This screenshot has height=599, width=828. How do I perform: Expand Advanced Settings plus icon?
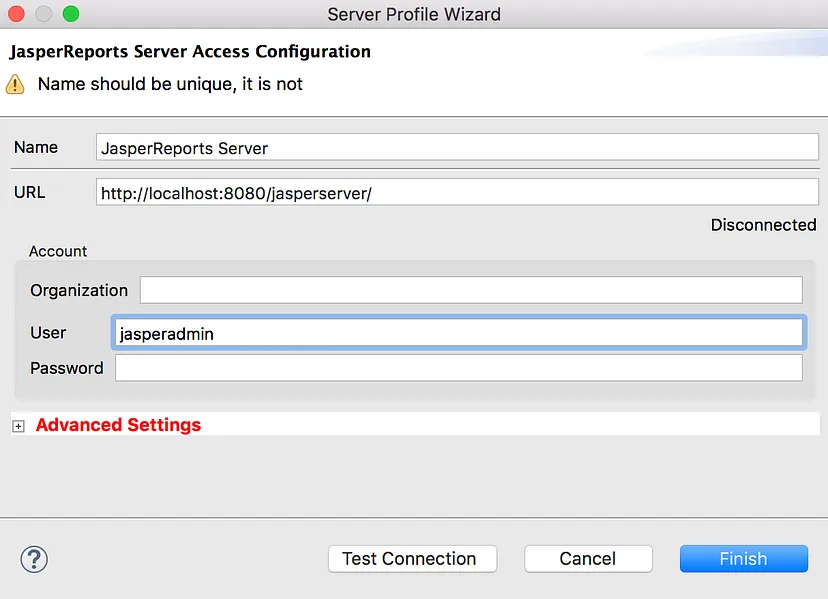point(18,426)
